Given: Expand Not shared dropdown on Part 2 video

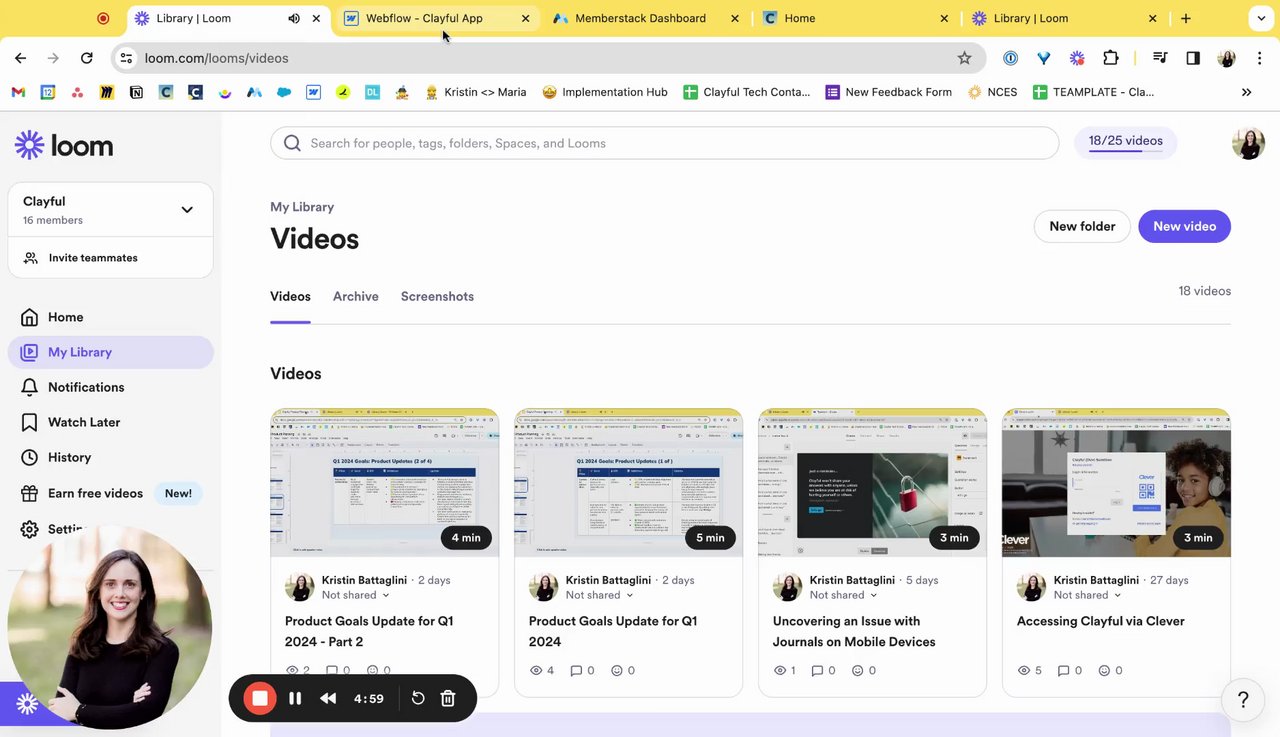Looking at the screenshot, I should (x=355, y=595).
